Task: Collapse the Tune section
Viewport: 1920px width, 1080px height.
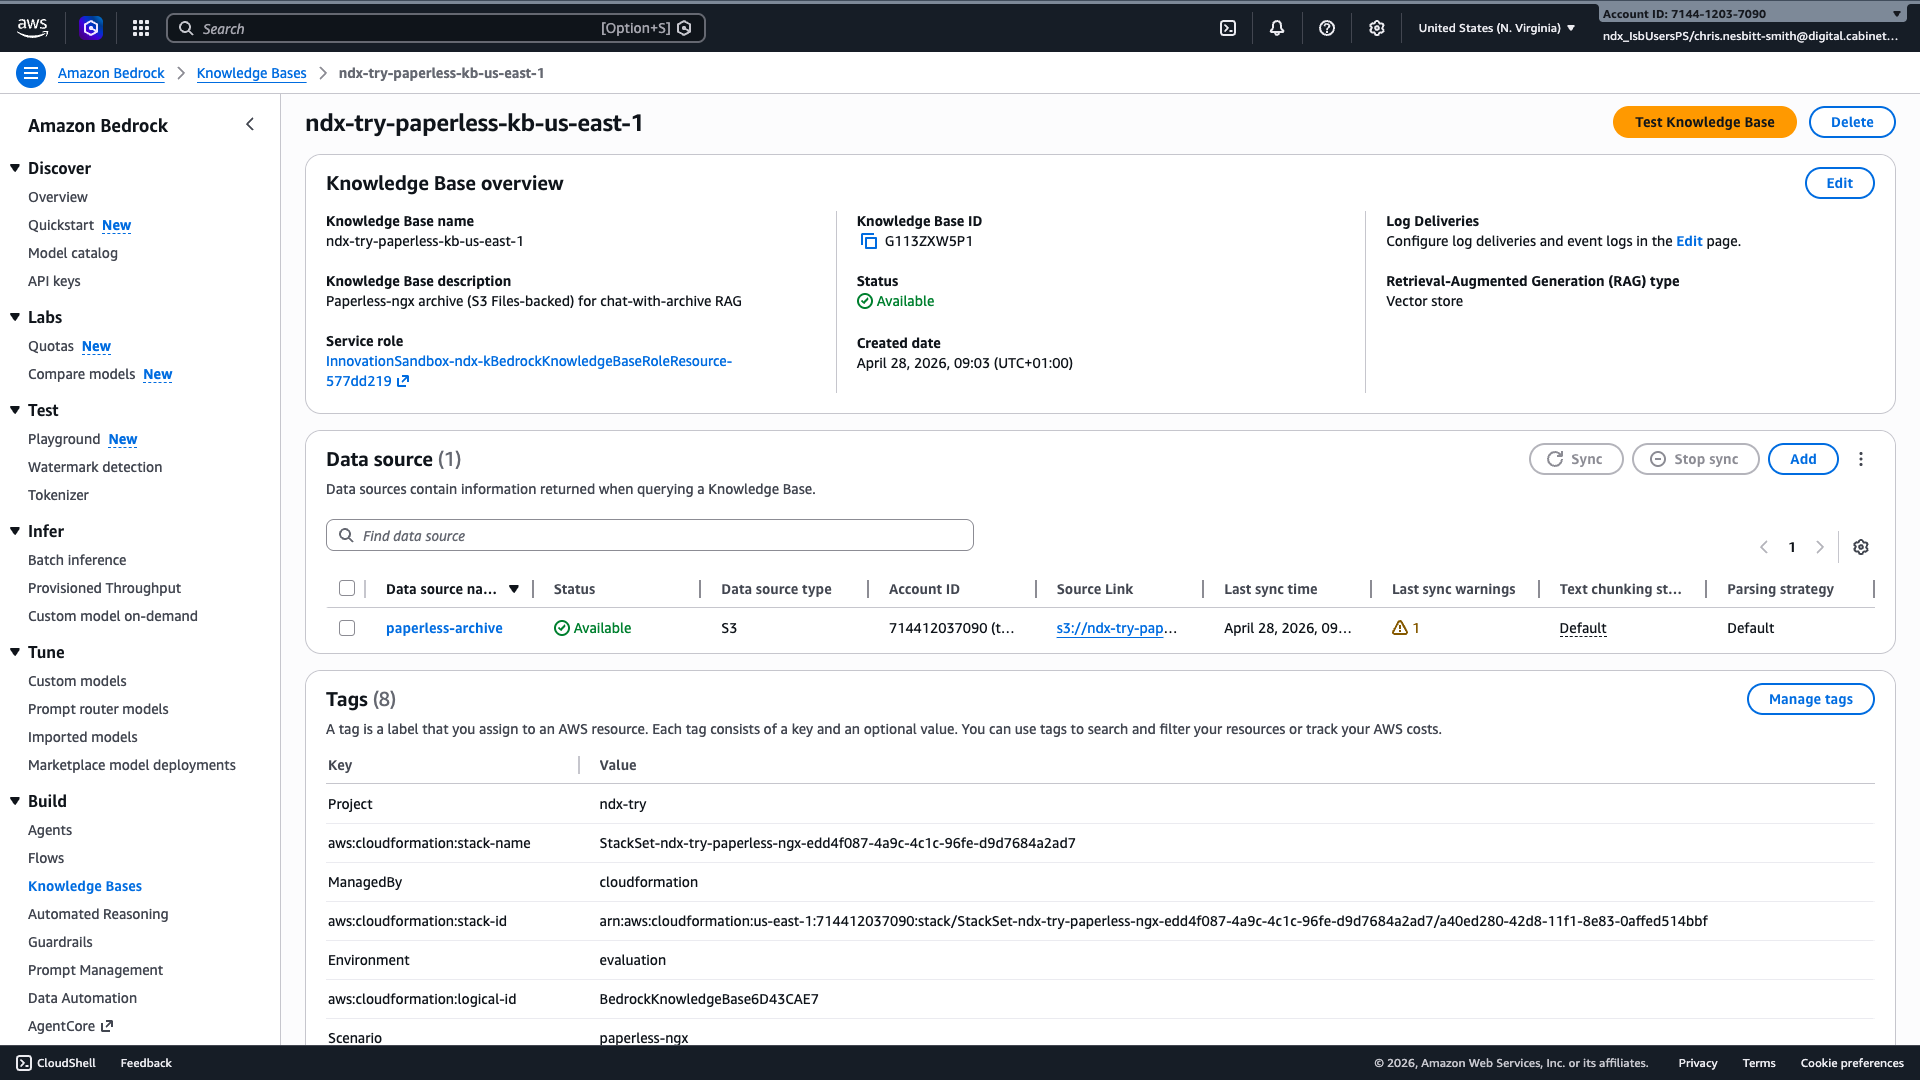Action: click(15, 652)
